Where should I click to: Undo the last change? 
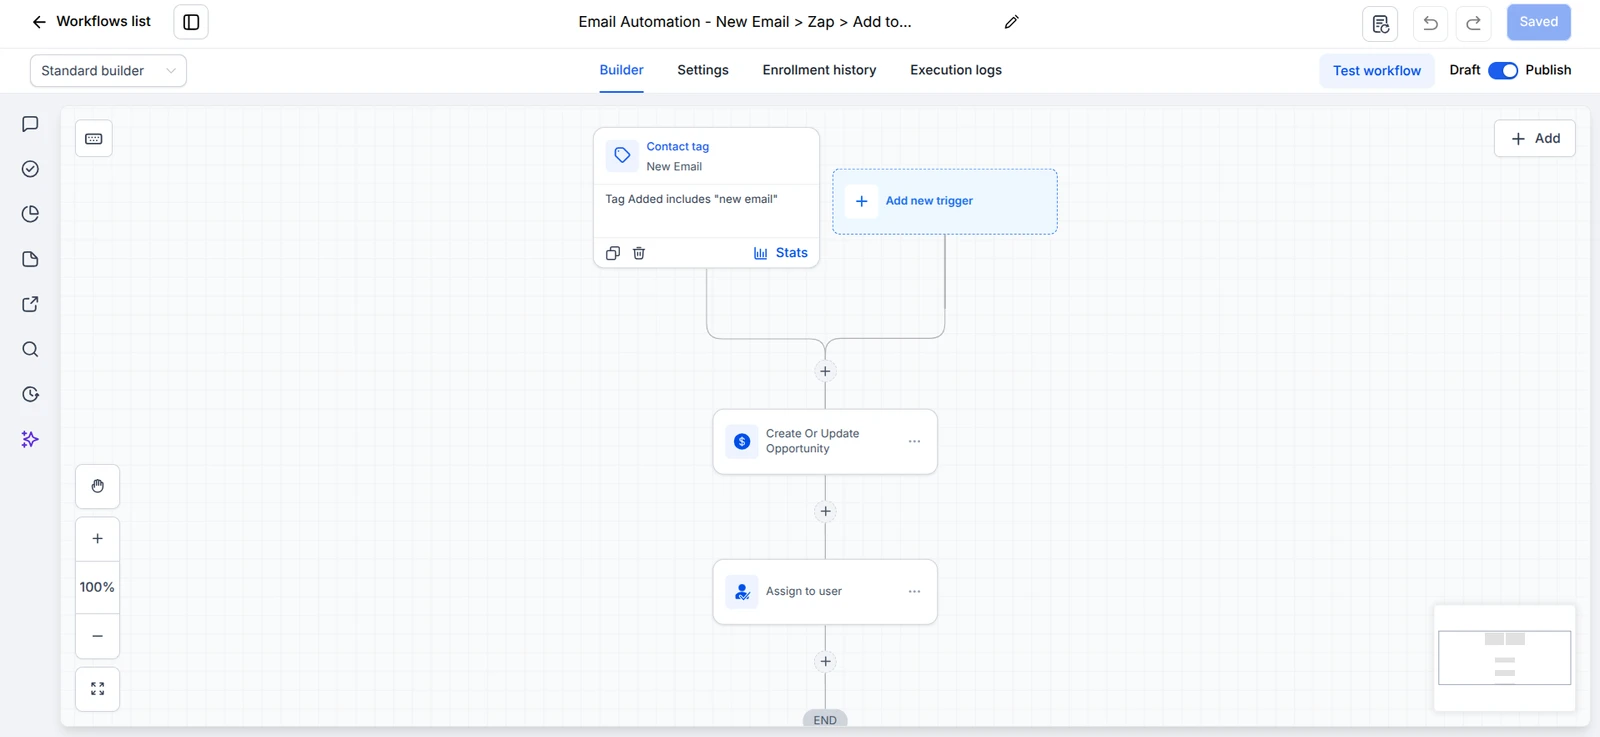(x=1431, y=23)
